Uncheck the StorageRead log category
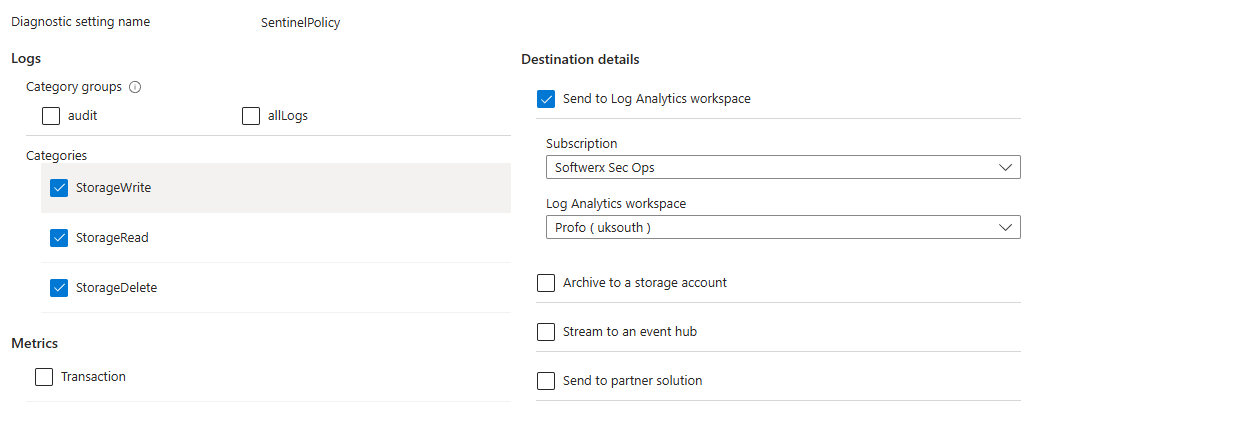 click(59, 238)
